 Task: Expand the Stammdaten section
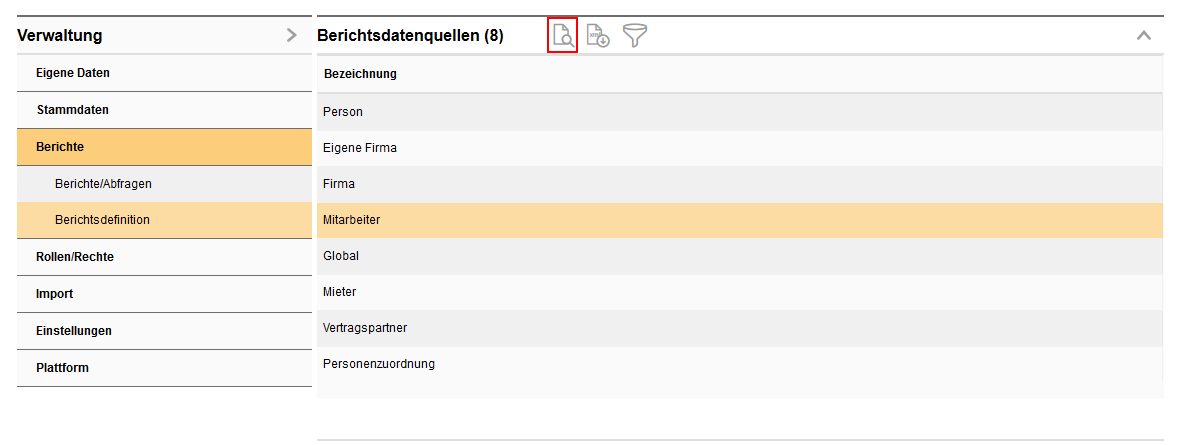72,110
